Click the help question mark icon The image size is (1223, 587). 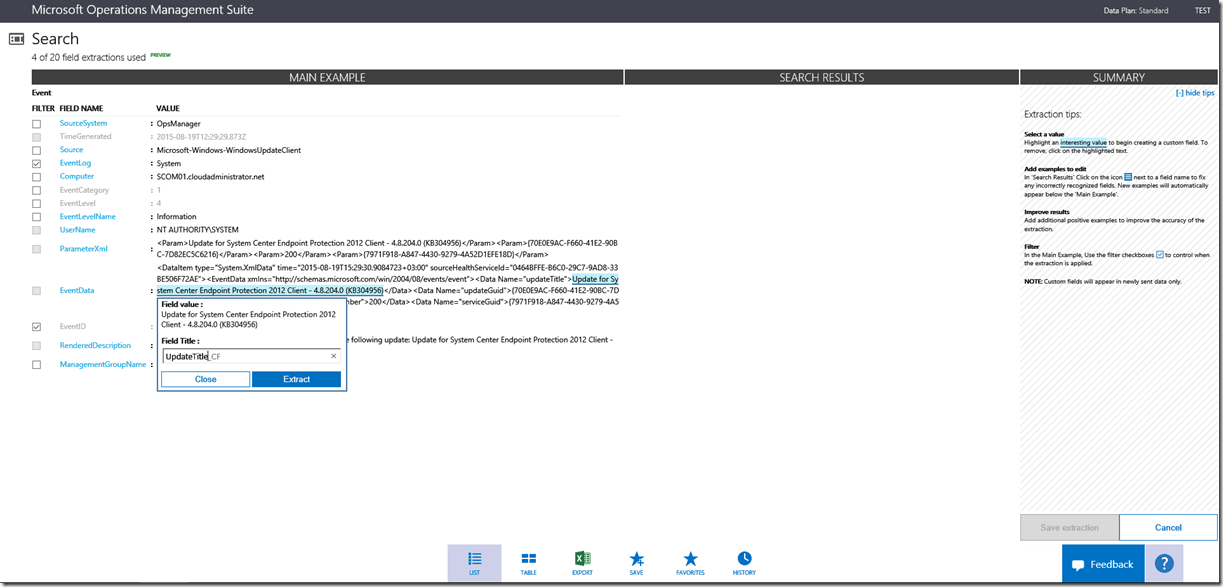click(1163, 564)
